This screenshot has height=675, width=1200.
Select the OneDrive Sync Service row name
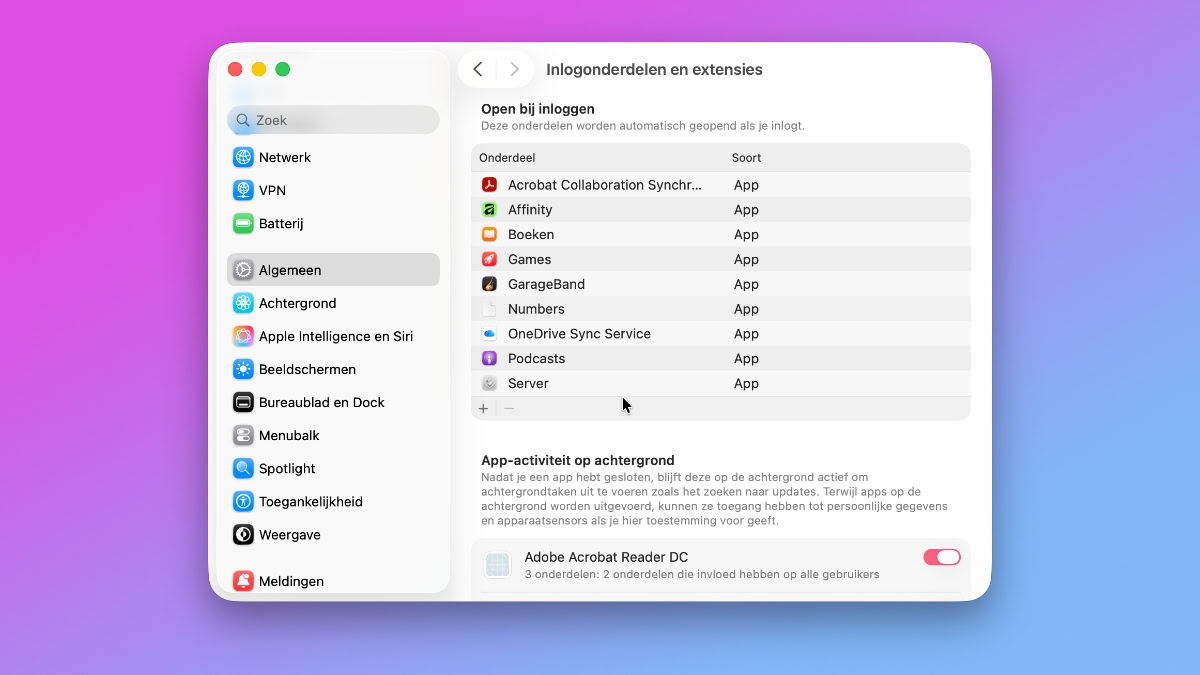[x=579, y=334]
